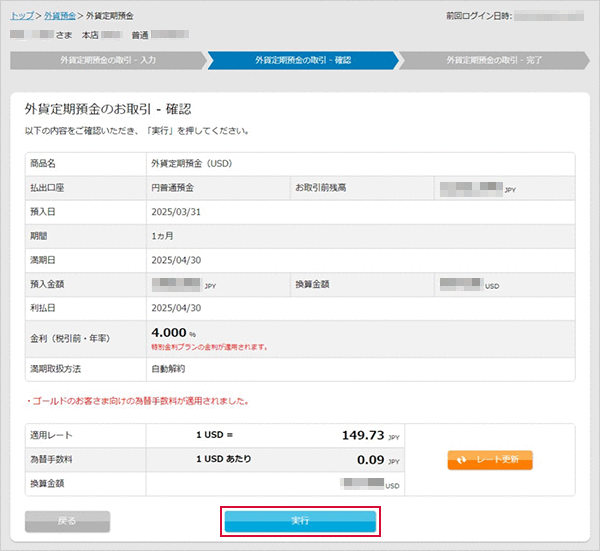Screen dimensions: 600x551
Task: Navigate to 外貨預金 breadcrumb link
Action: click(59, 17)
